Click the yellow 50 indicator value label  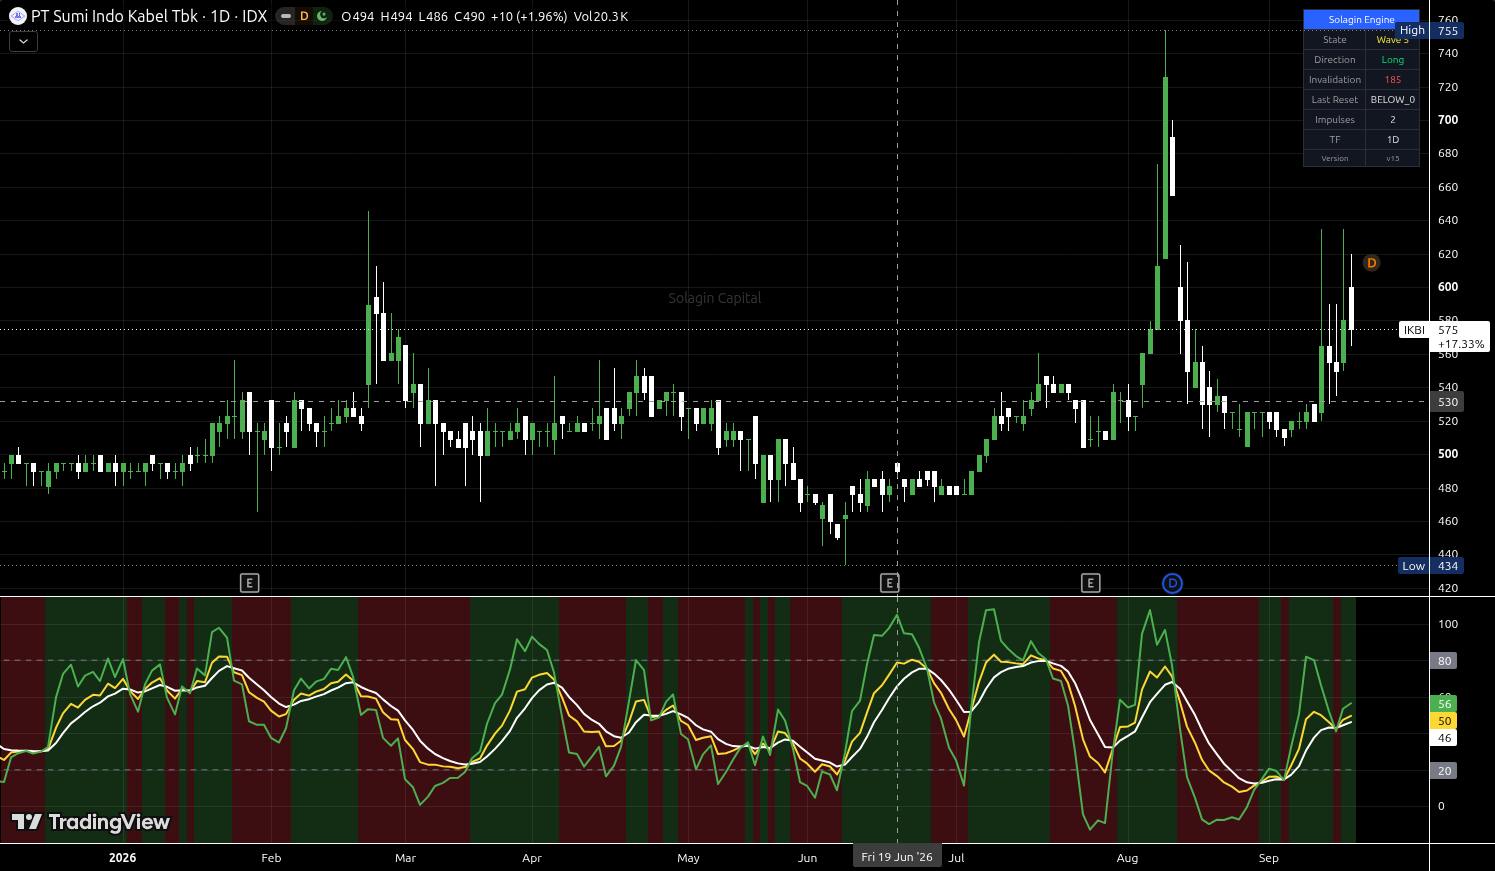[1444, 721]
